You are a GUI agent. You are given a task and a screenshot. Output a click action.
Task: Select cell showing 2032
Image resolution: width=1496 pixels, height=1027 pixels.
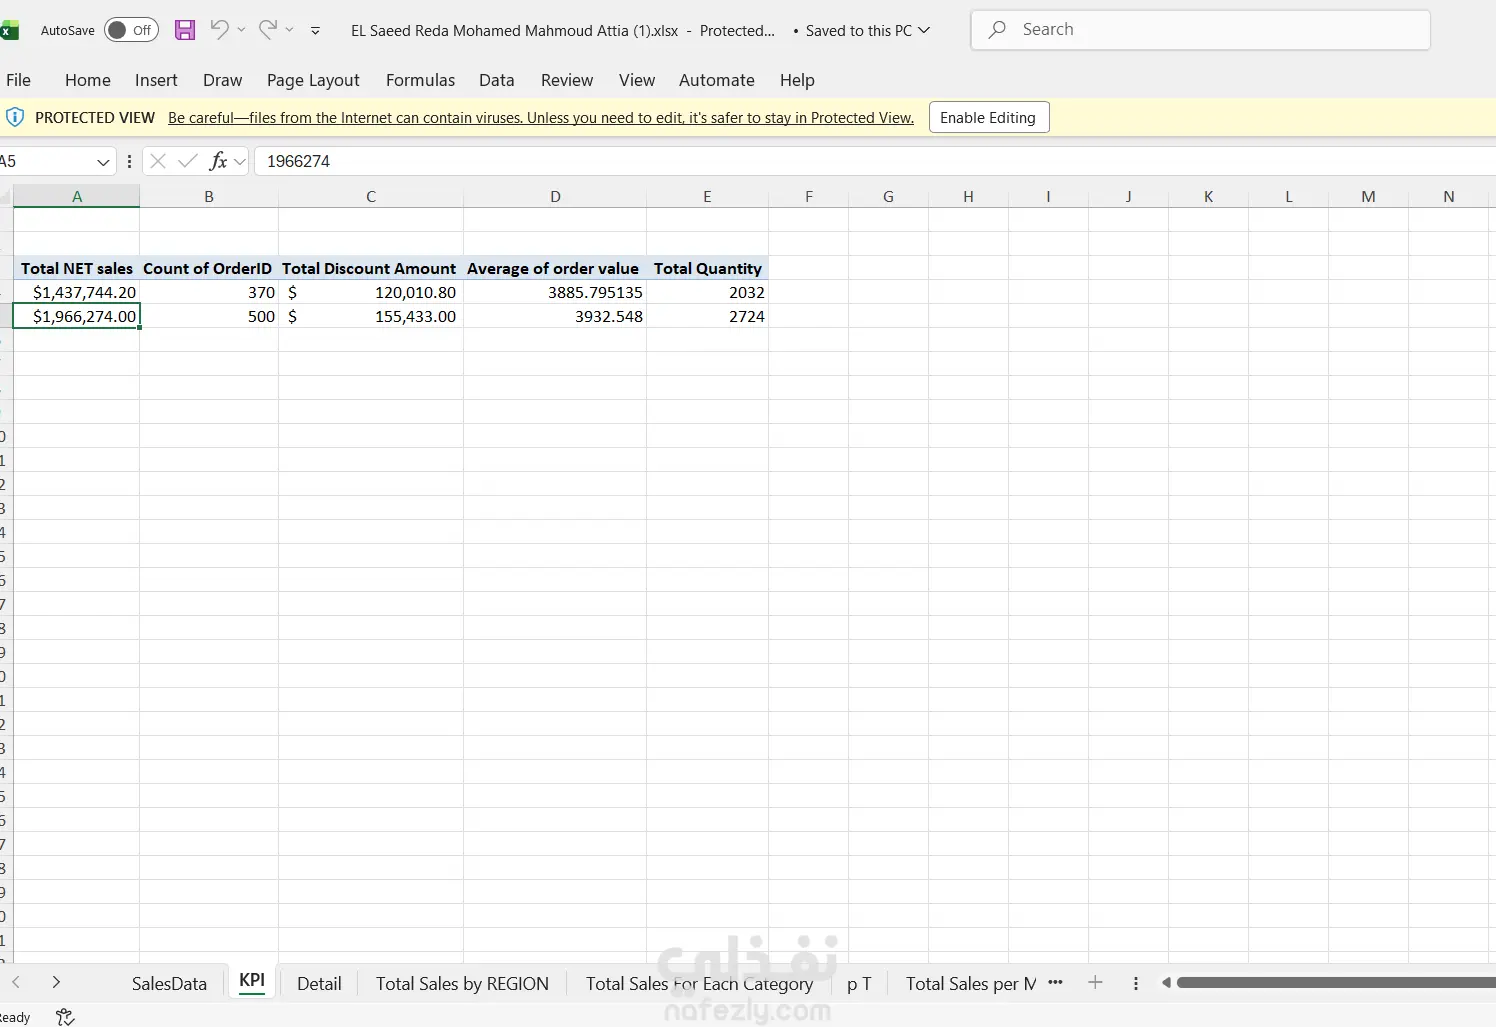[x=707, y=292]
